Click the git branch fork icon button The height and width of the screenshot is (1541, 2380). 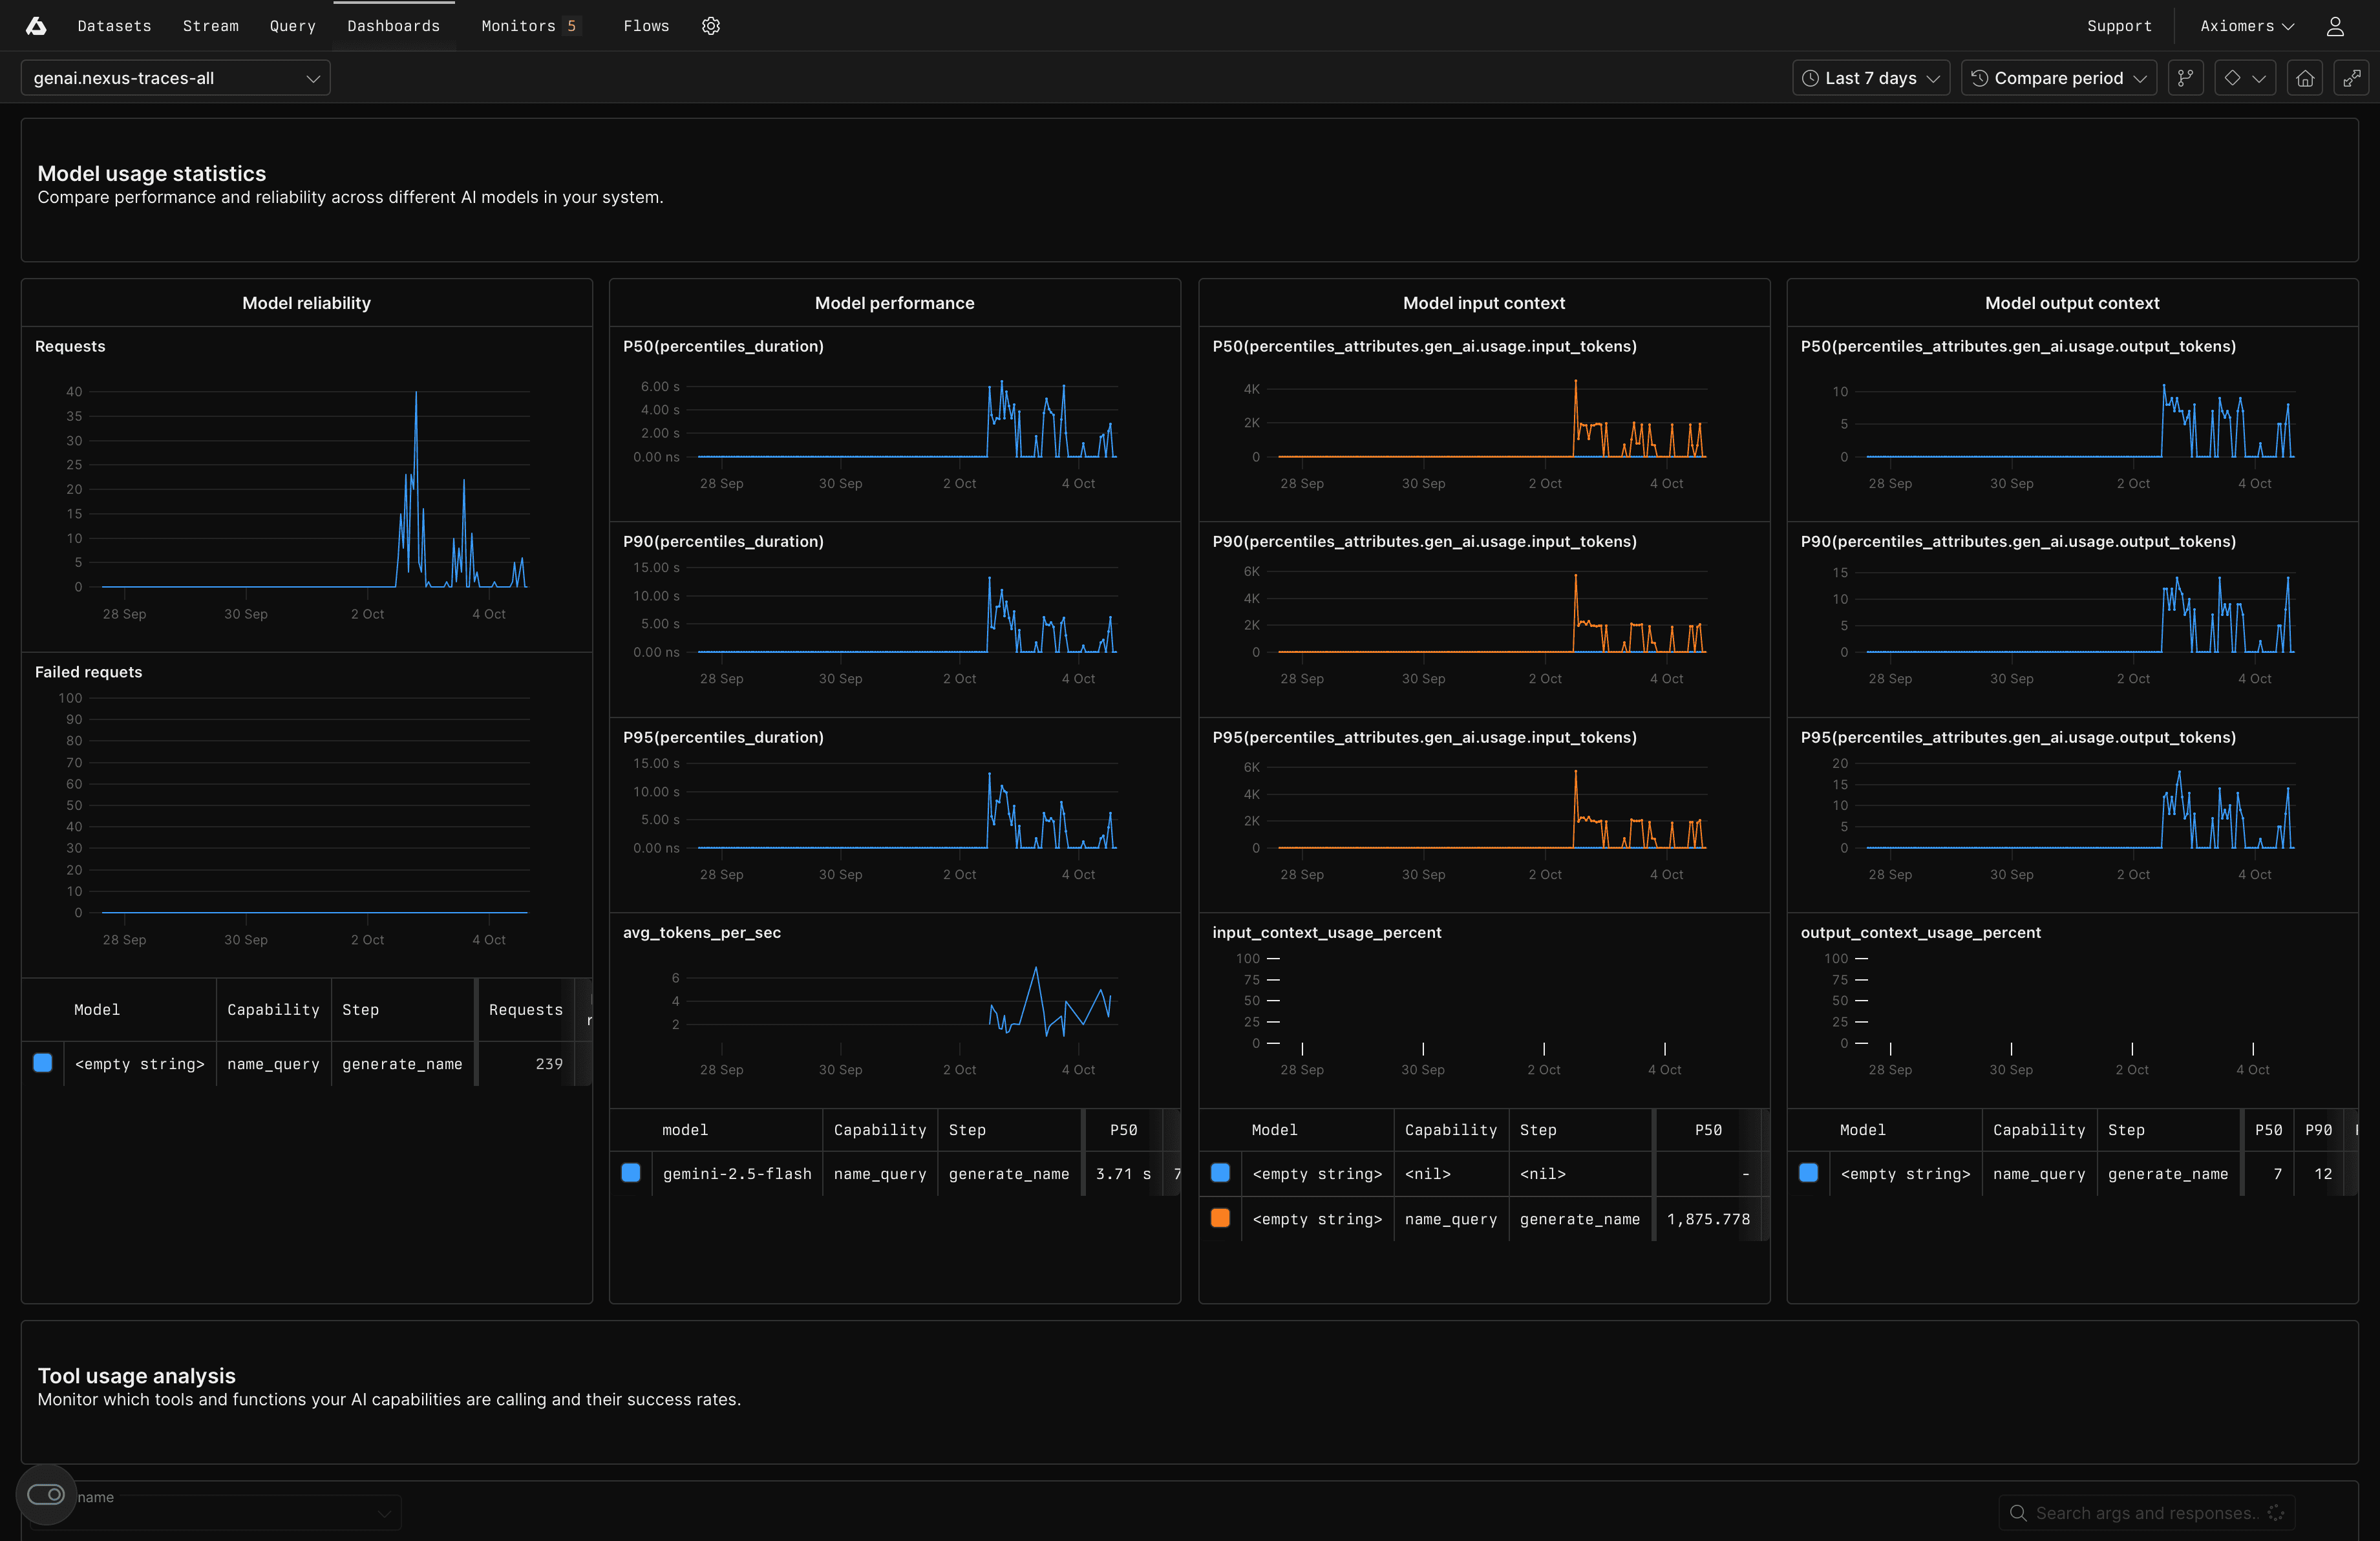pos(2185,78)
